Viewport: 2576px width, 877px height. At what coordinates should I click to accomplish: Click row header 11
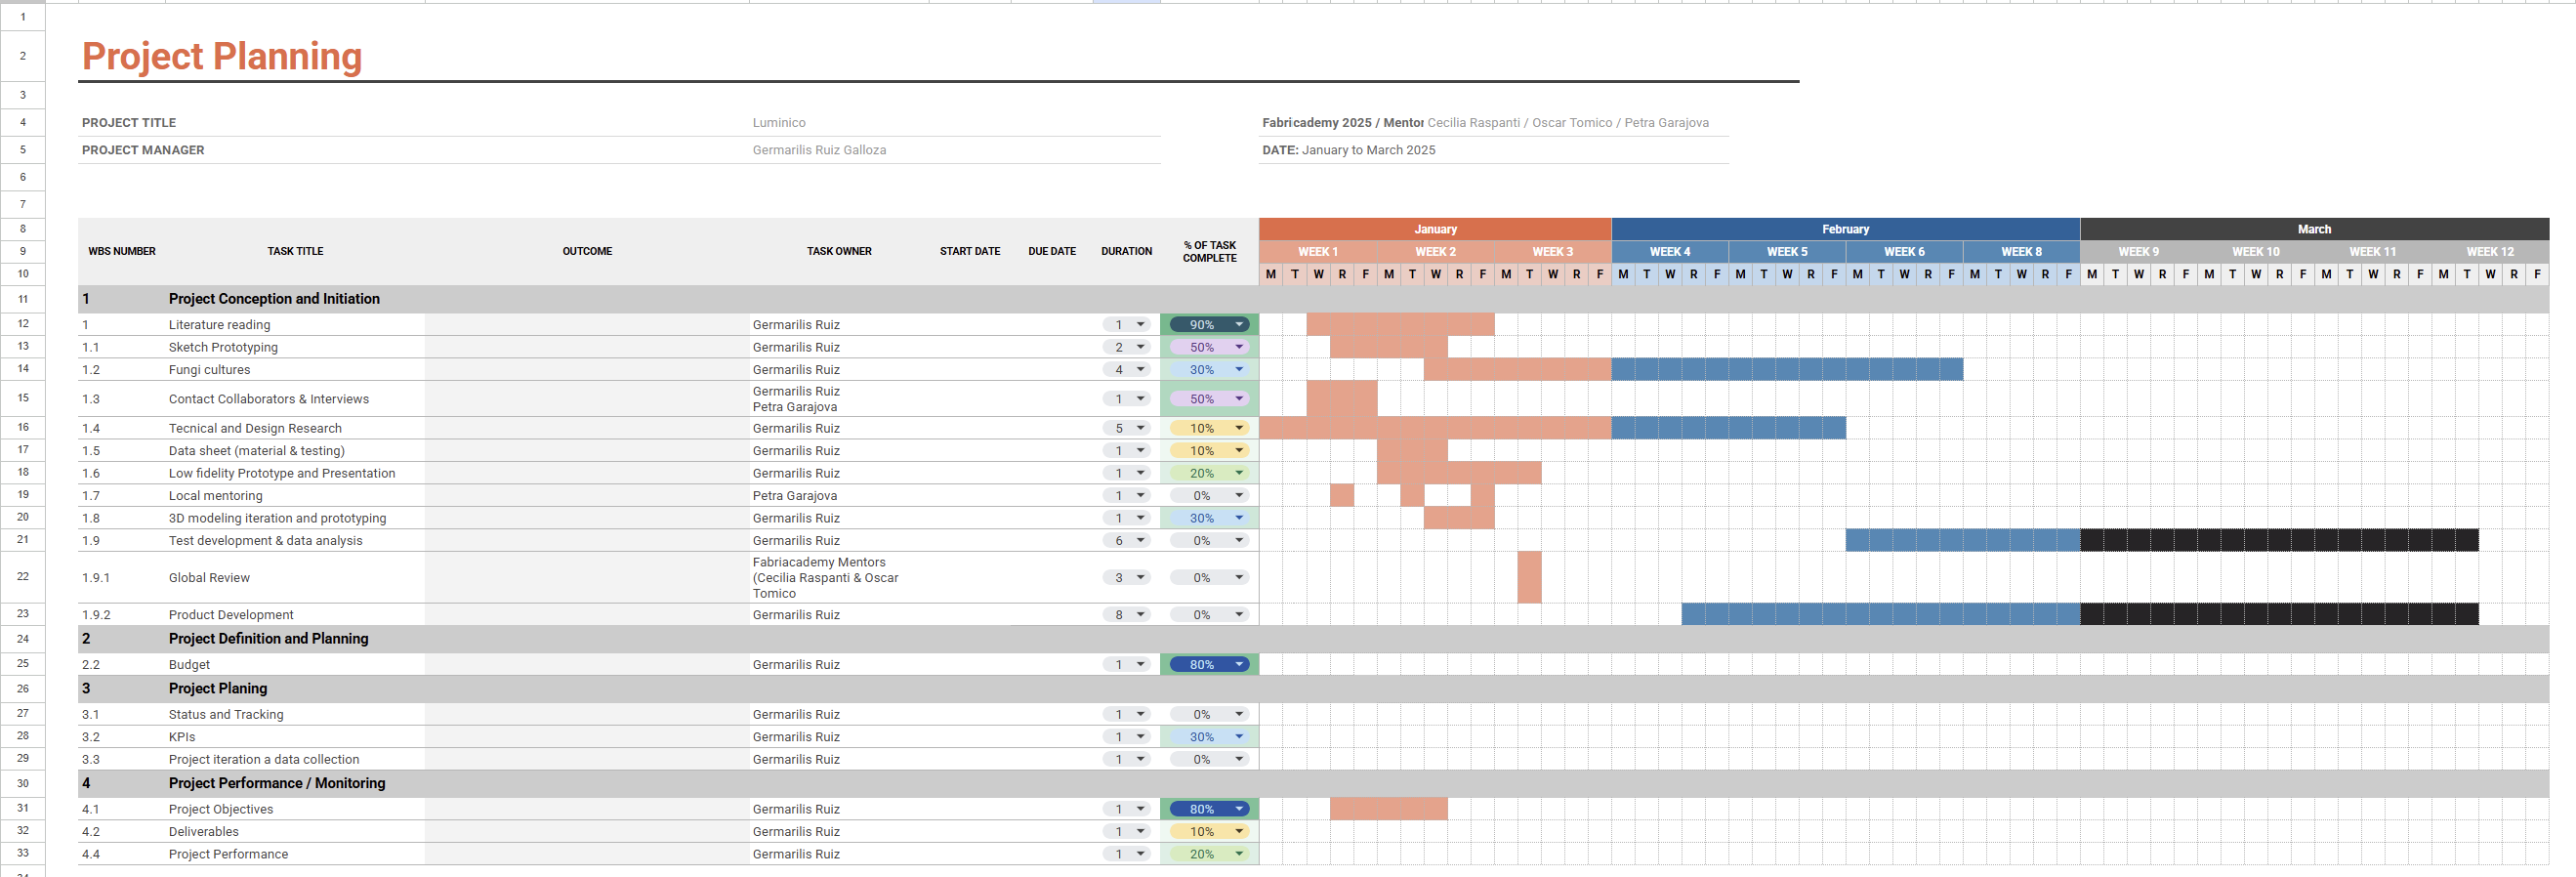[x=23, y=299]
